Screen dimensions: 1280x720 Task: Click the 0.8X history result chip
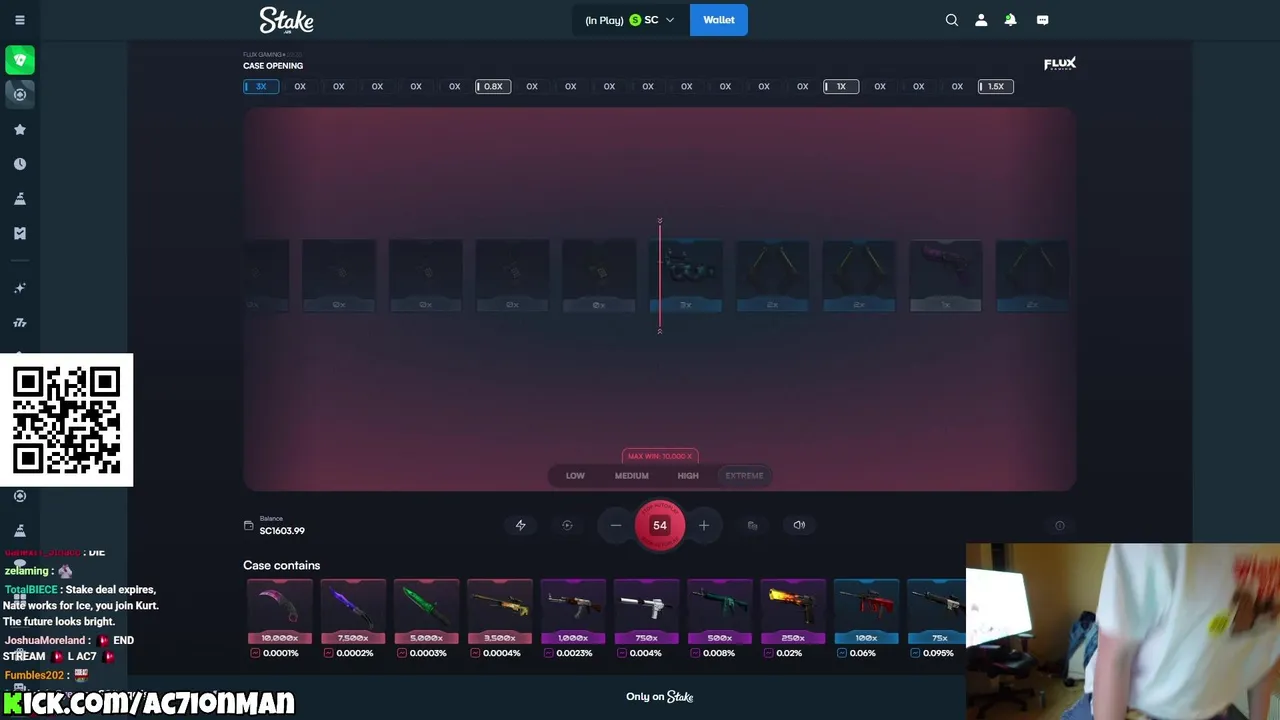point(493,87)
